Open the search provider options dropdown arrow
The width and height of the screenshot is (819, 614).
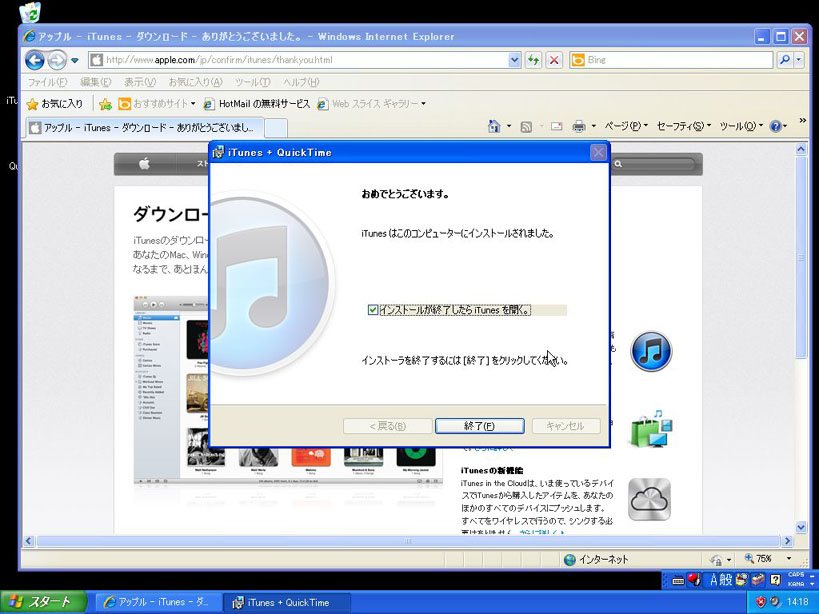[x=799, y=60]
